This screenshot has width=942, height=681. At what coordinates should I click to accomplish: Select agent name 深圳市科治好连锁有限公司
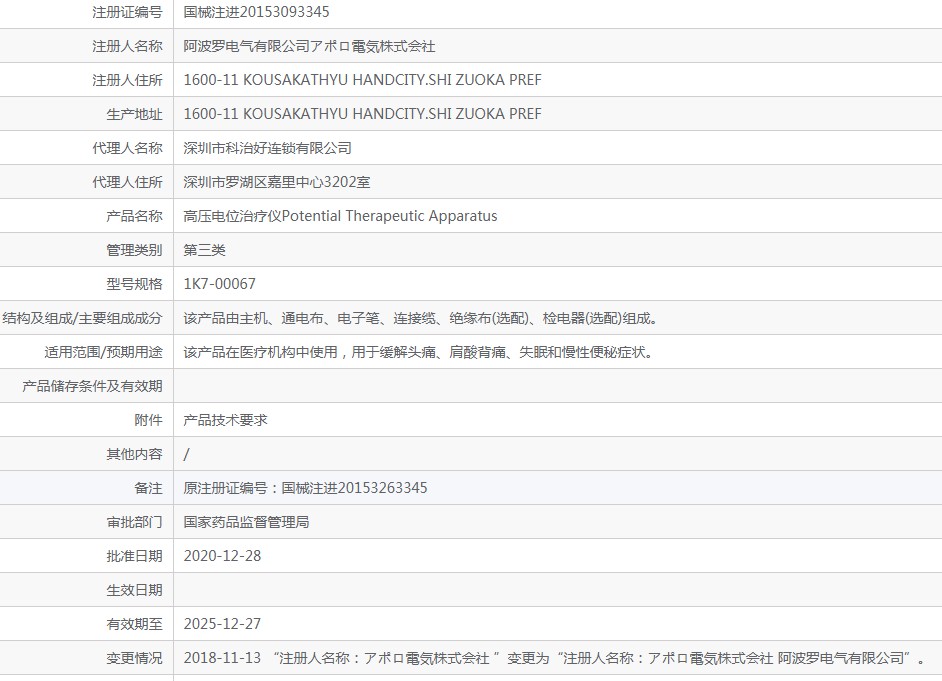(267, 148)
